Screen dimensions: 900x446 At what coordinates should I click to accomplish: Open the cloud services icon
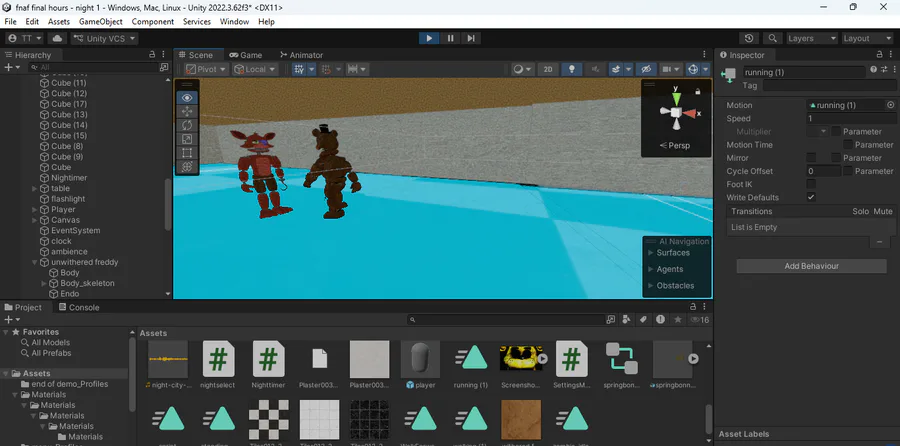(57, 38)
